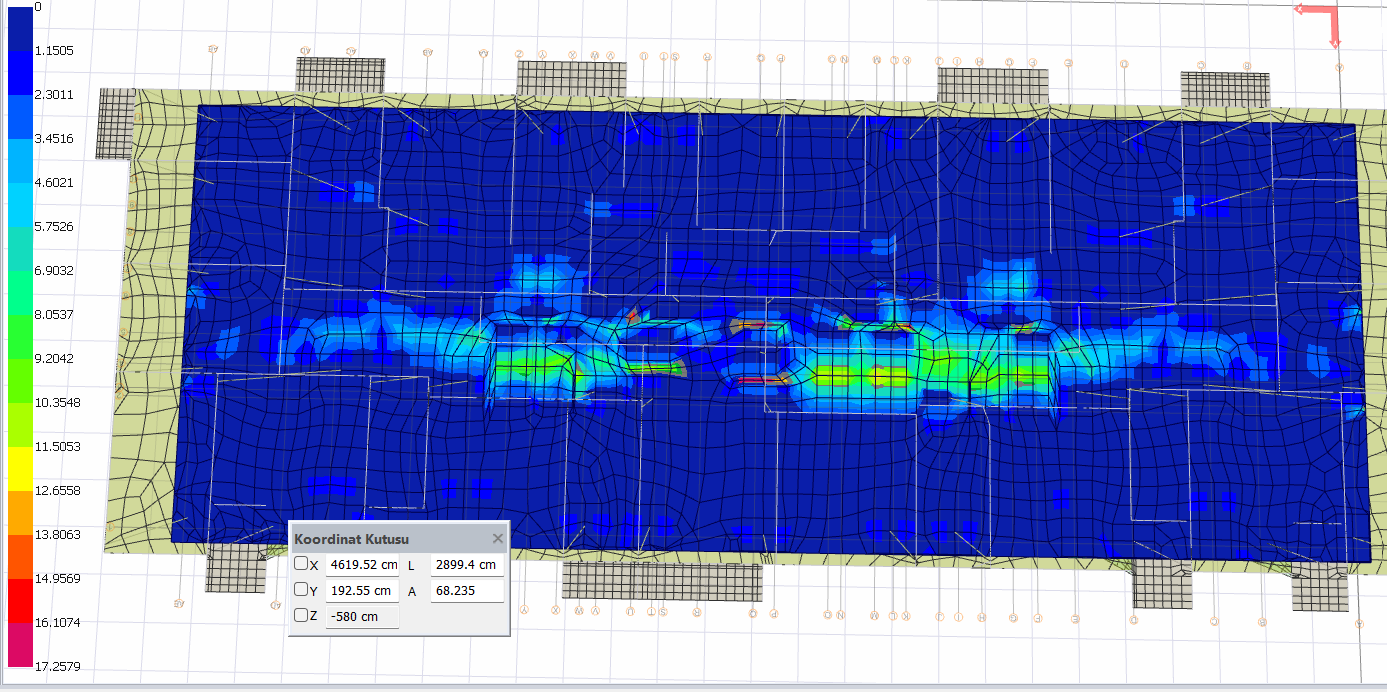Screen dimensions: 1387x692
Task: Click the bright green legend swatch above 9.2042
Action: [x=20, y=336]
